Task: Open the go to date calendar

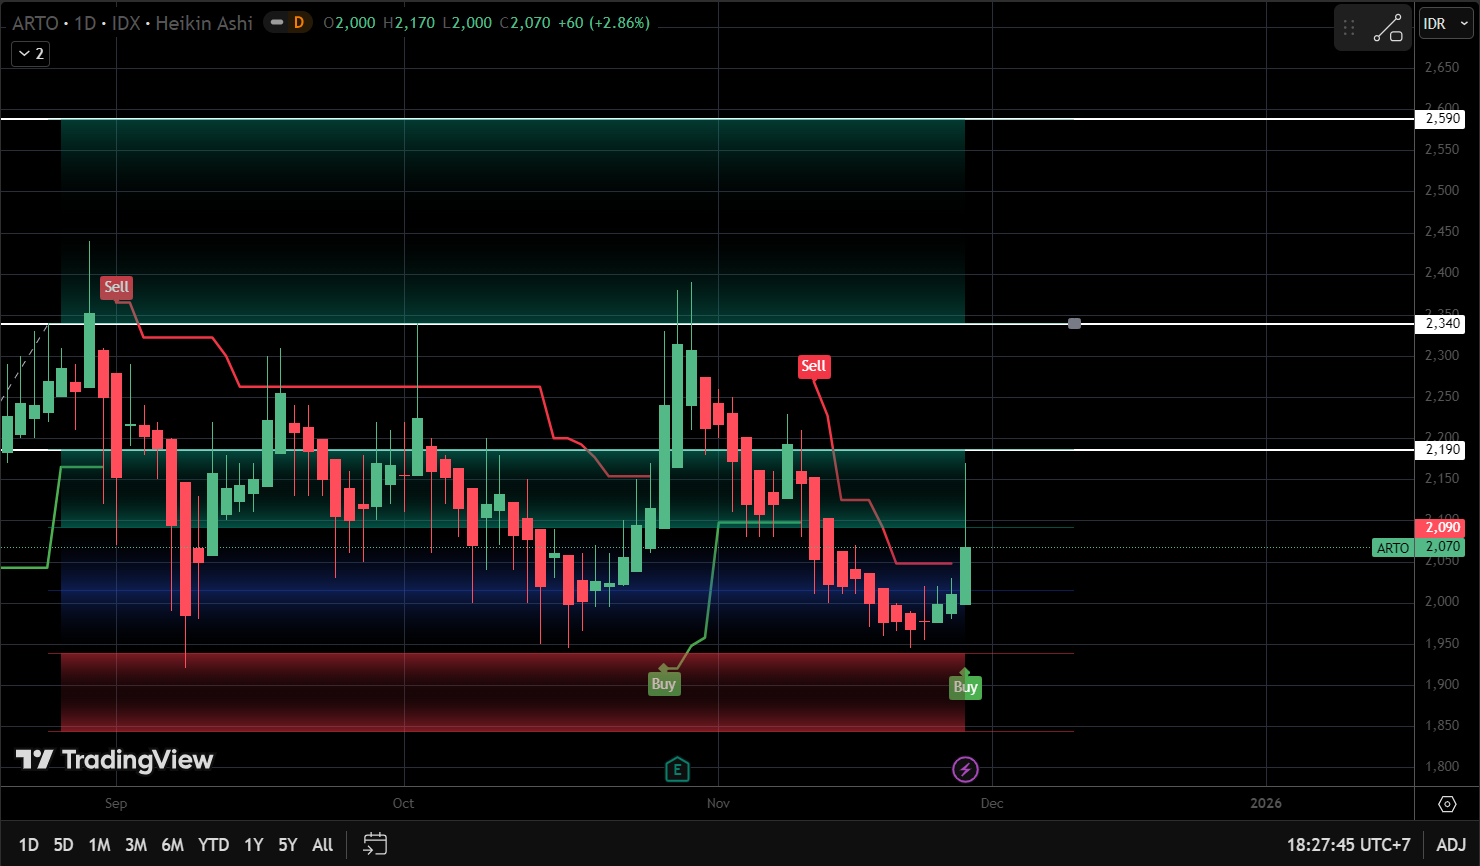Action: 375,845
